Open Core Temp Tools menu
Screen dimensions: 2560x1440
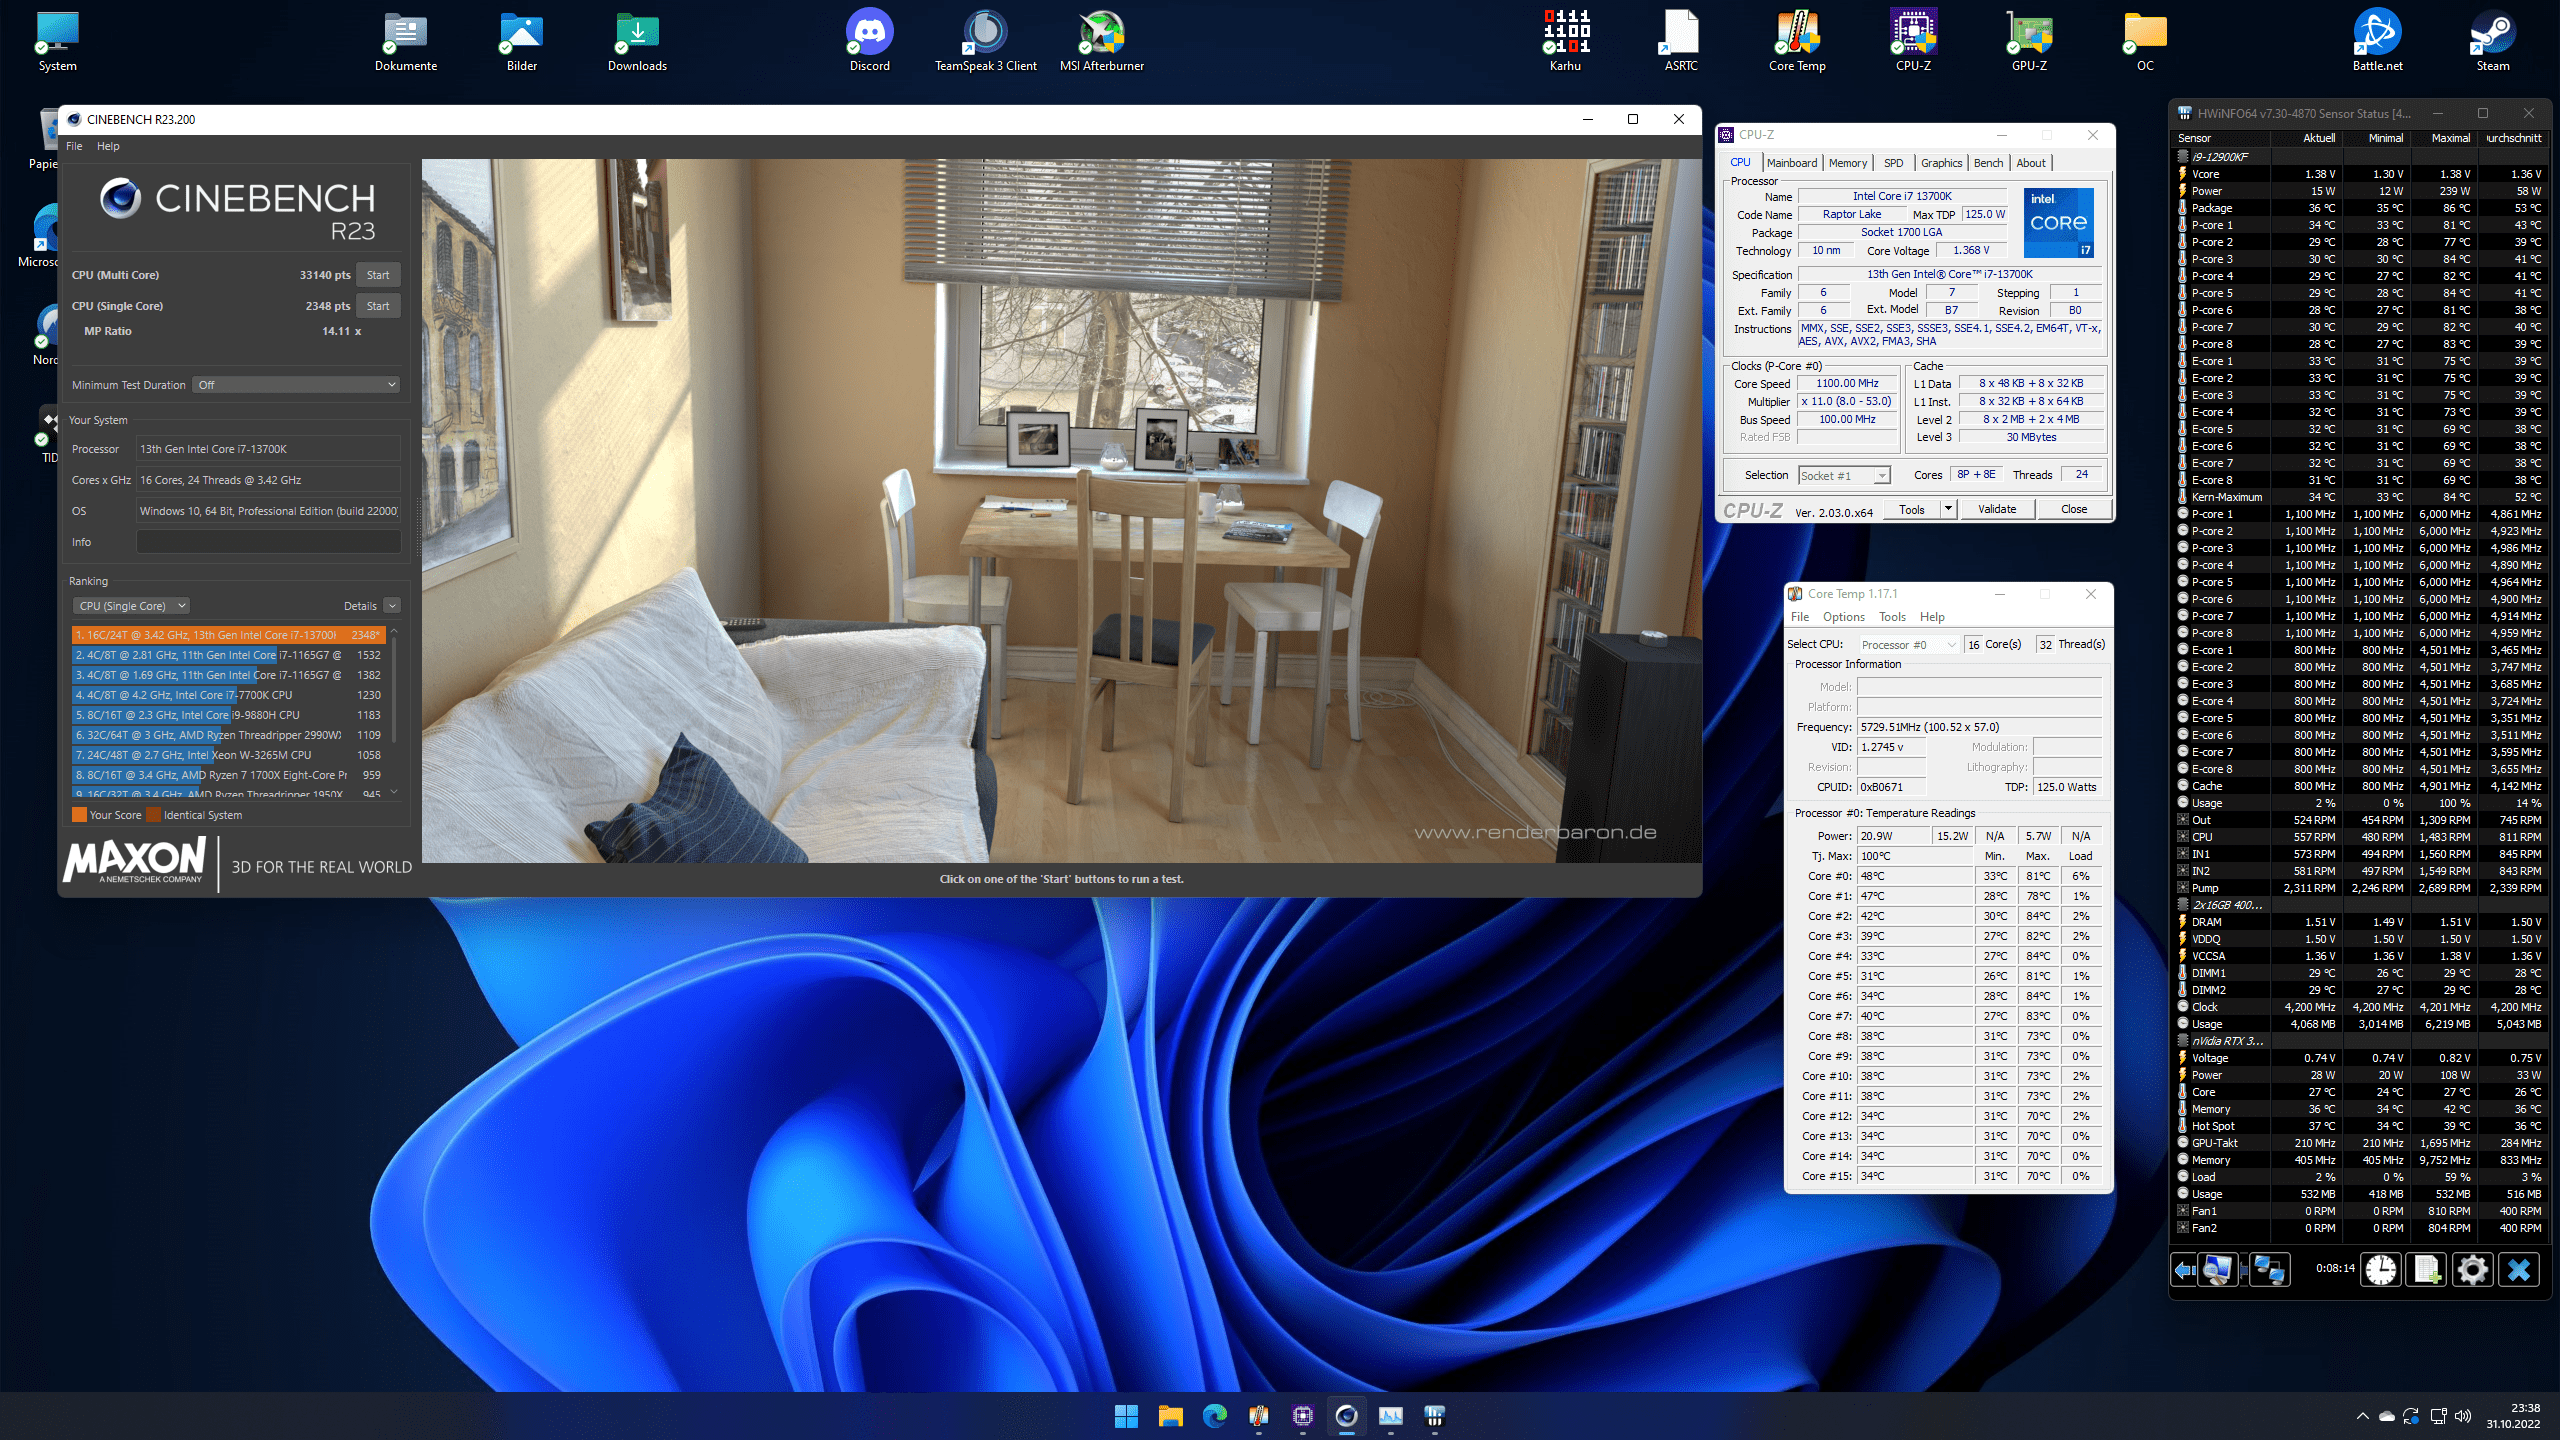pos(1892,617)
